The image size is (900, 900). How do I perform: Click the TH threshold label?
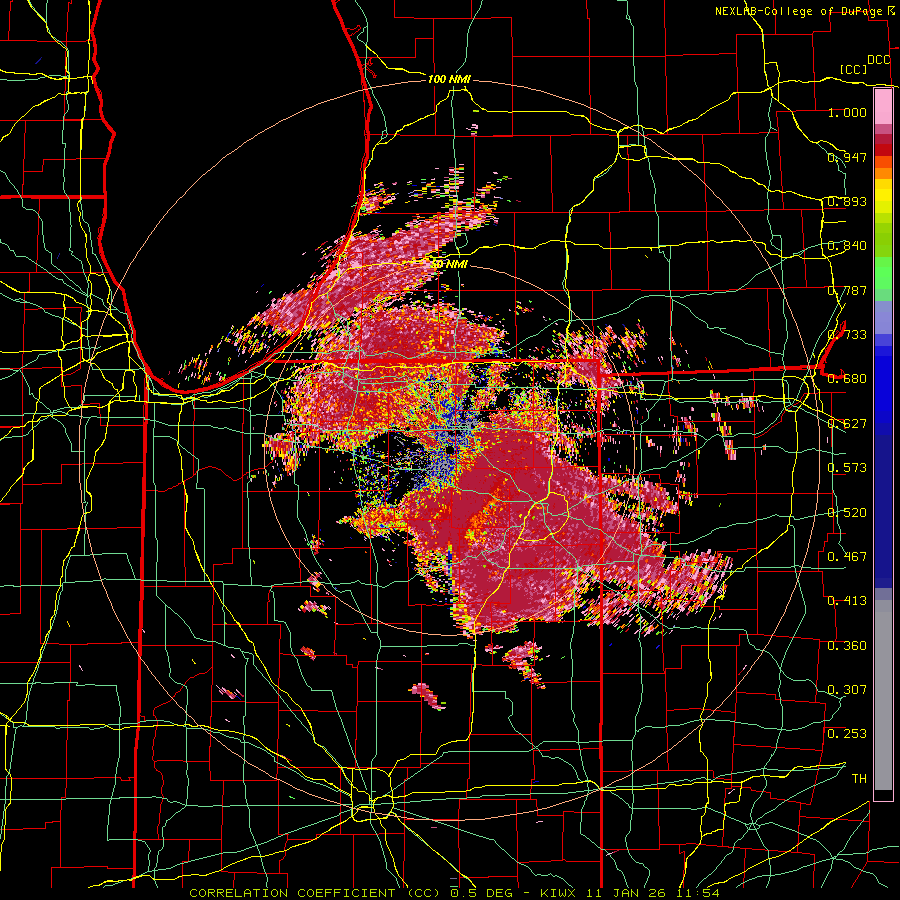point(859,778)
